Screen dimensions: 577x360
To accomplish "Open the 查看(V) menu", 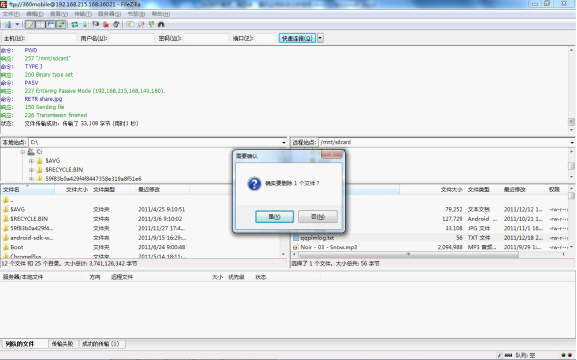I will (59, 14).
